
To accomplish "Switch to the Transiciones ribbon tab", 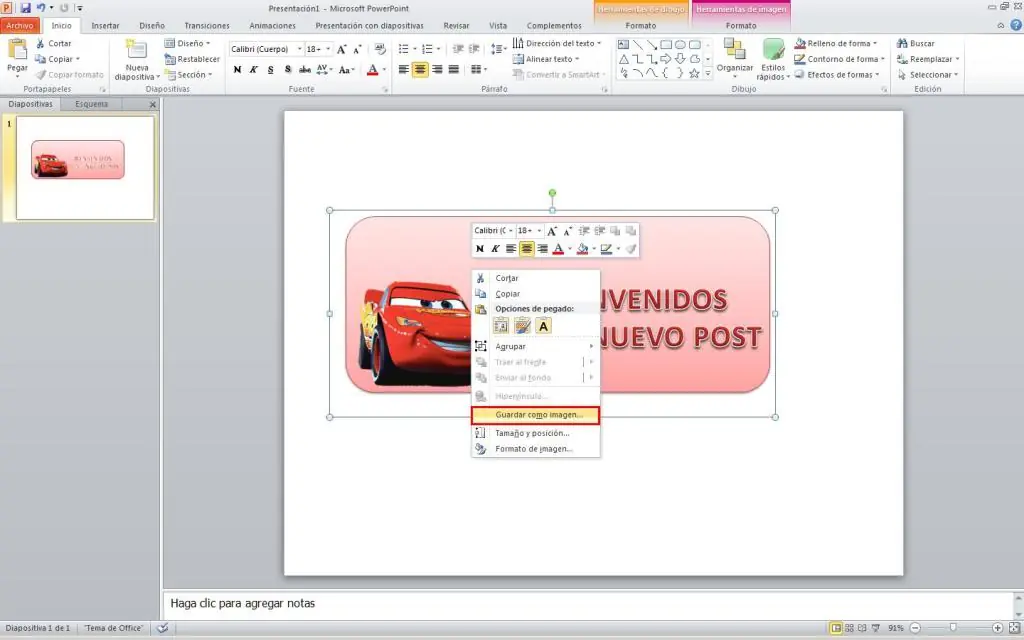I will (x=207, y=25).
